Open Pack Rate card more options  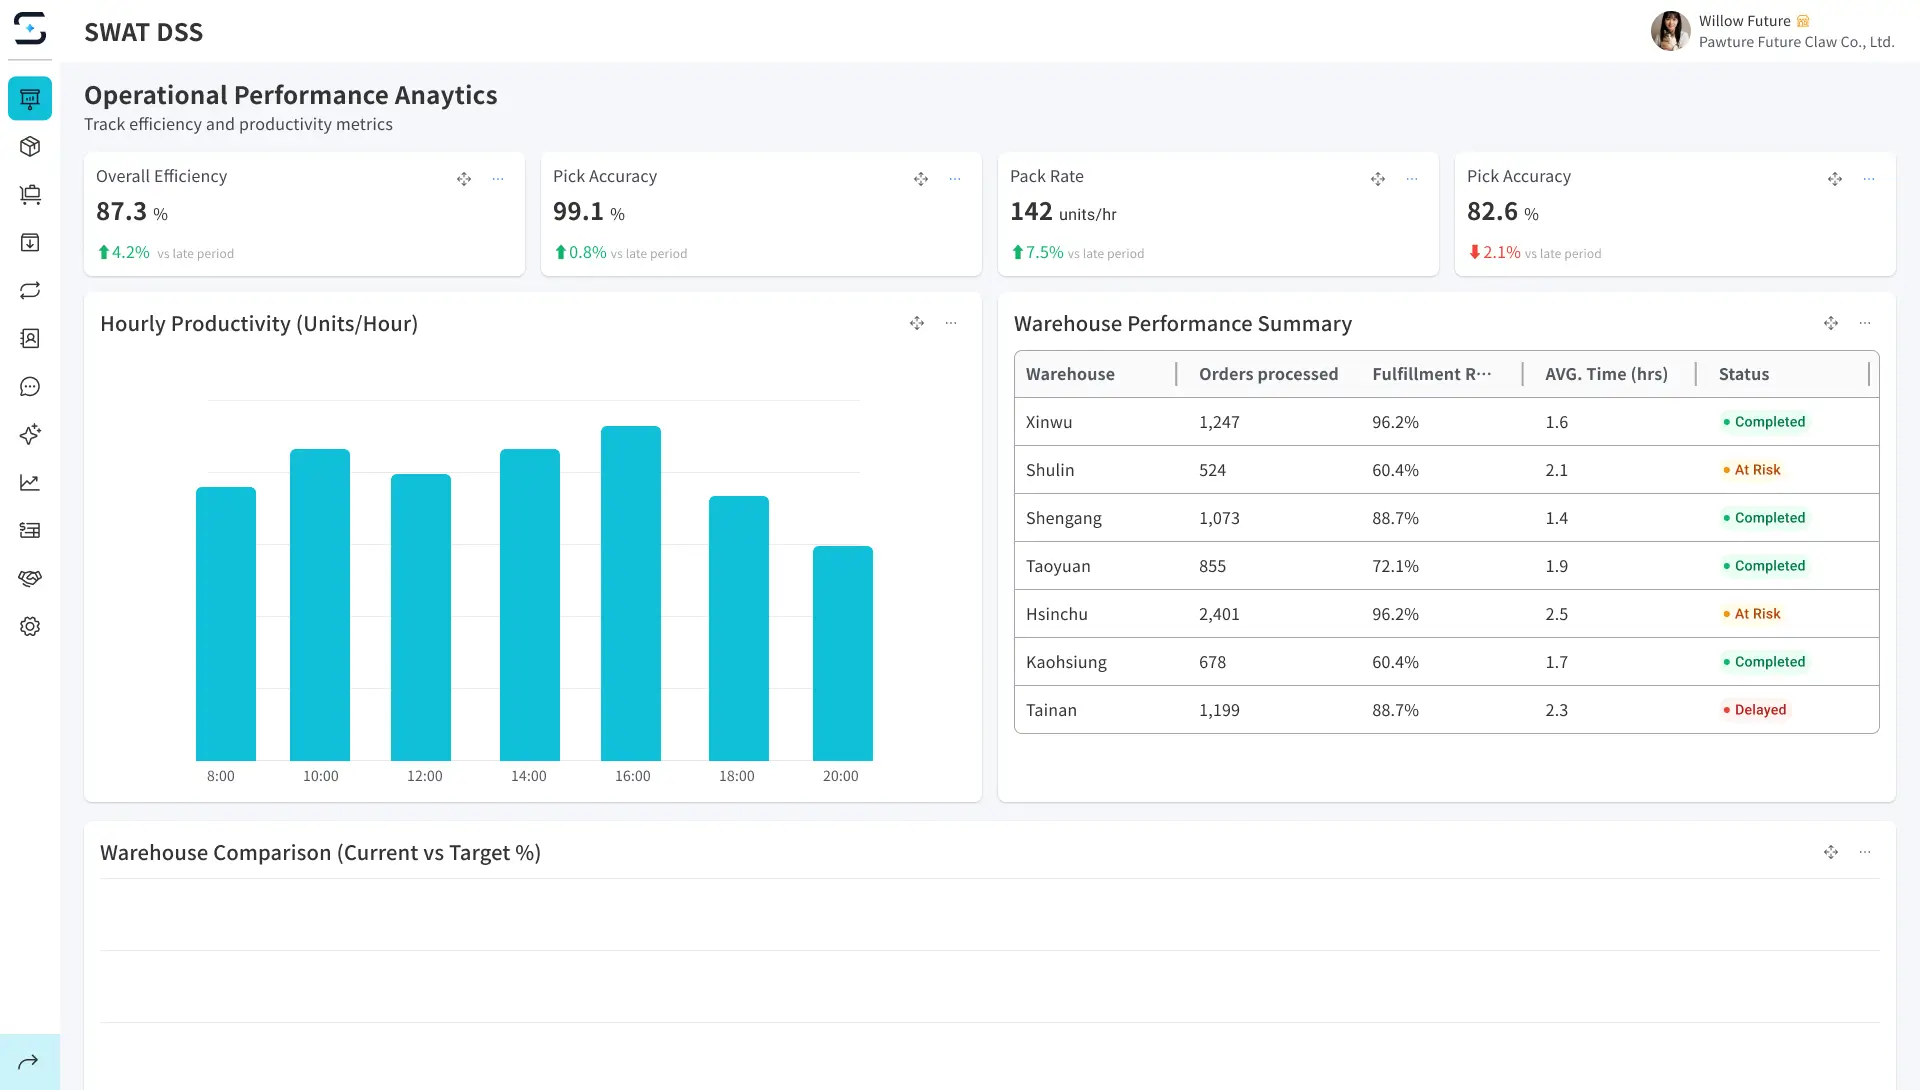coord(1412,179)
